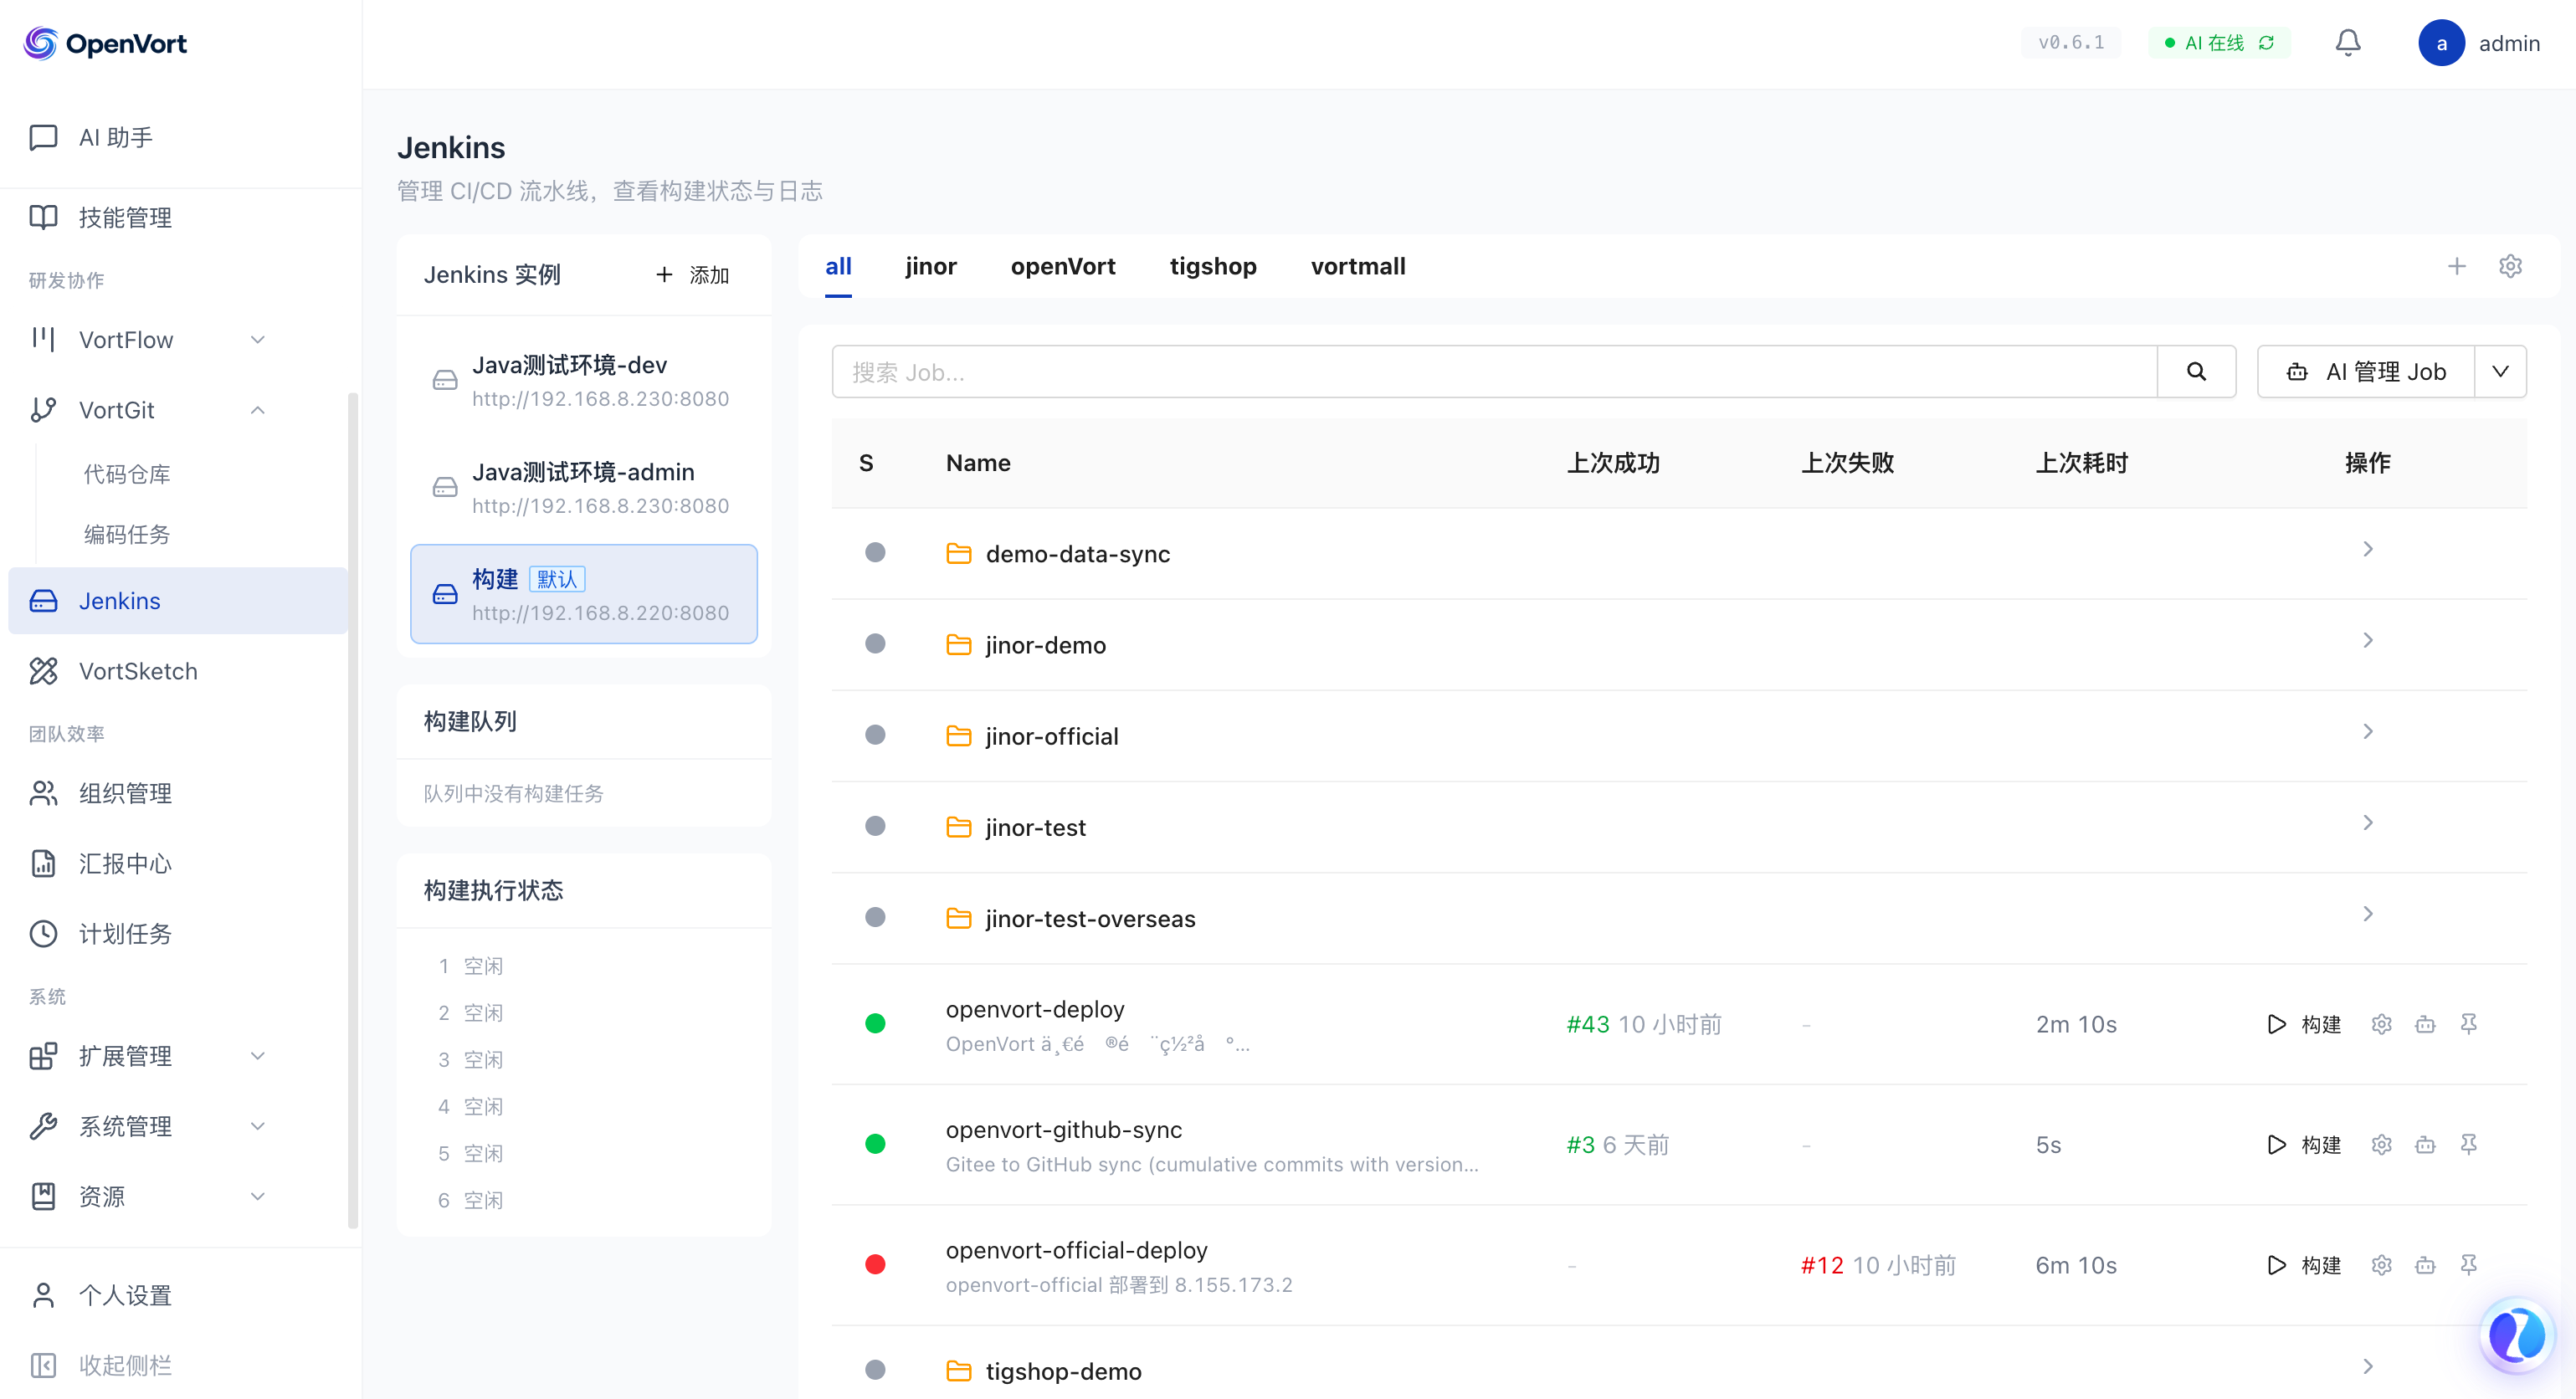Open the jinor-test-overseas folder icon
This screenshot has height=1399, width=2576.
958,918
